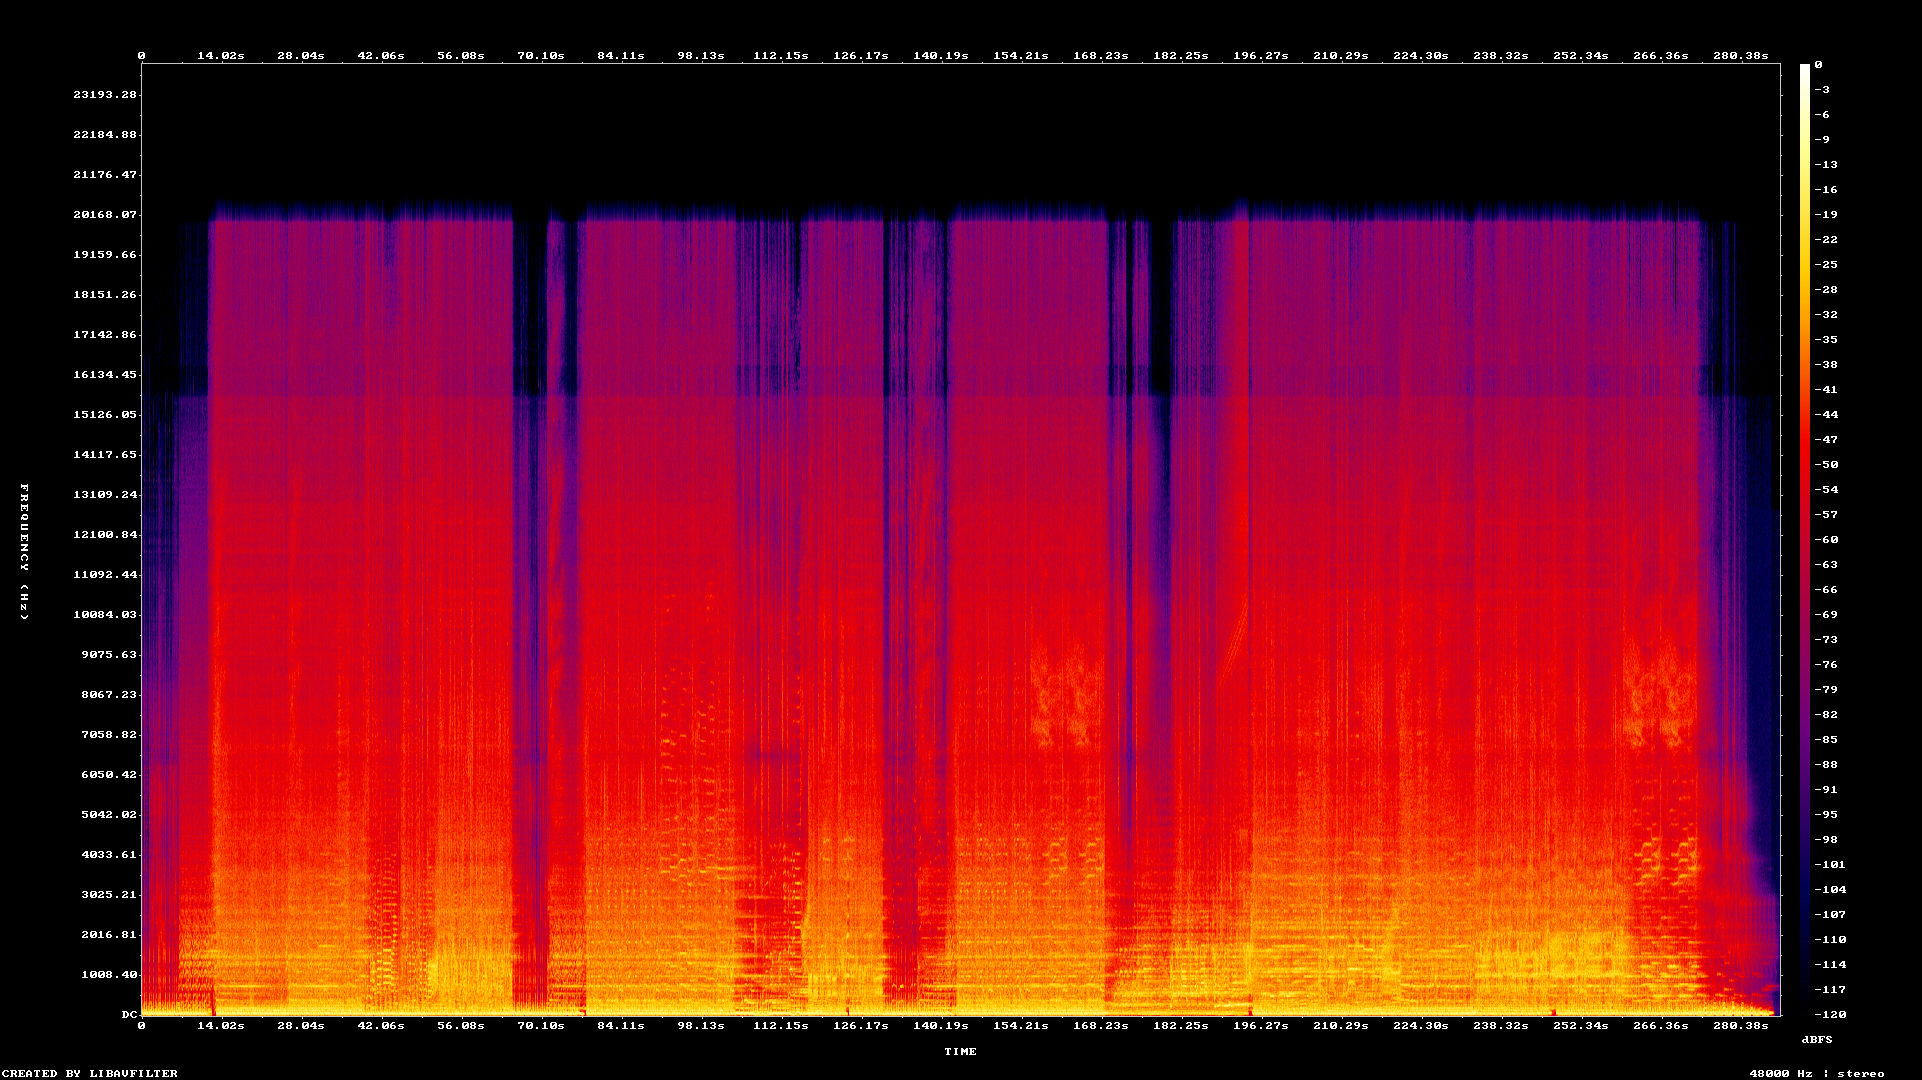This screenshot has width=1922, height=1080.
Task: Click the 70.10s top time label
Action: tap(540, 56)
